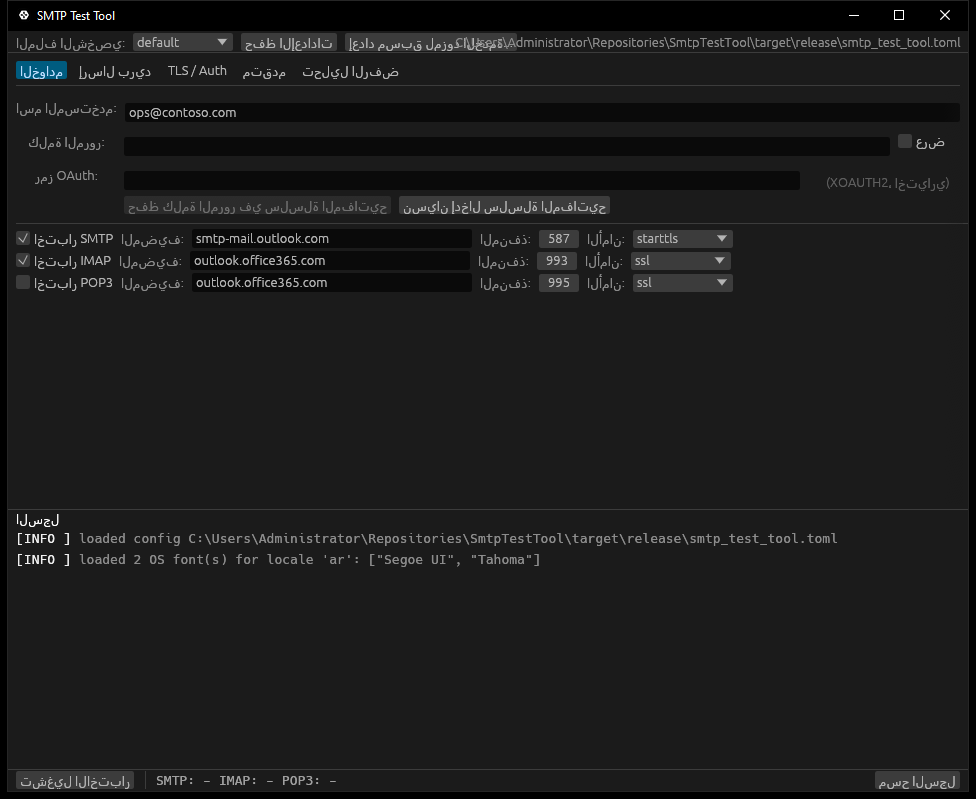Image resolution: width=976 pixels, height=799 pixels.
Task: Click the نسيان إدخال سلسلة المفاتيح button
Action: (504, 206)
